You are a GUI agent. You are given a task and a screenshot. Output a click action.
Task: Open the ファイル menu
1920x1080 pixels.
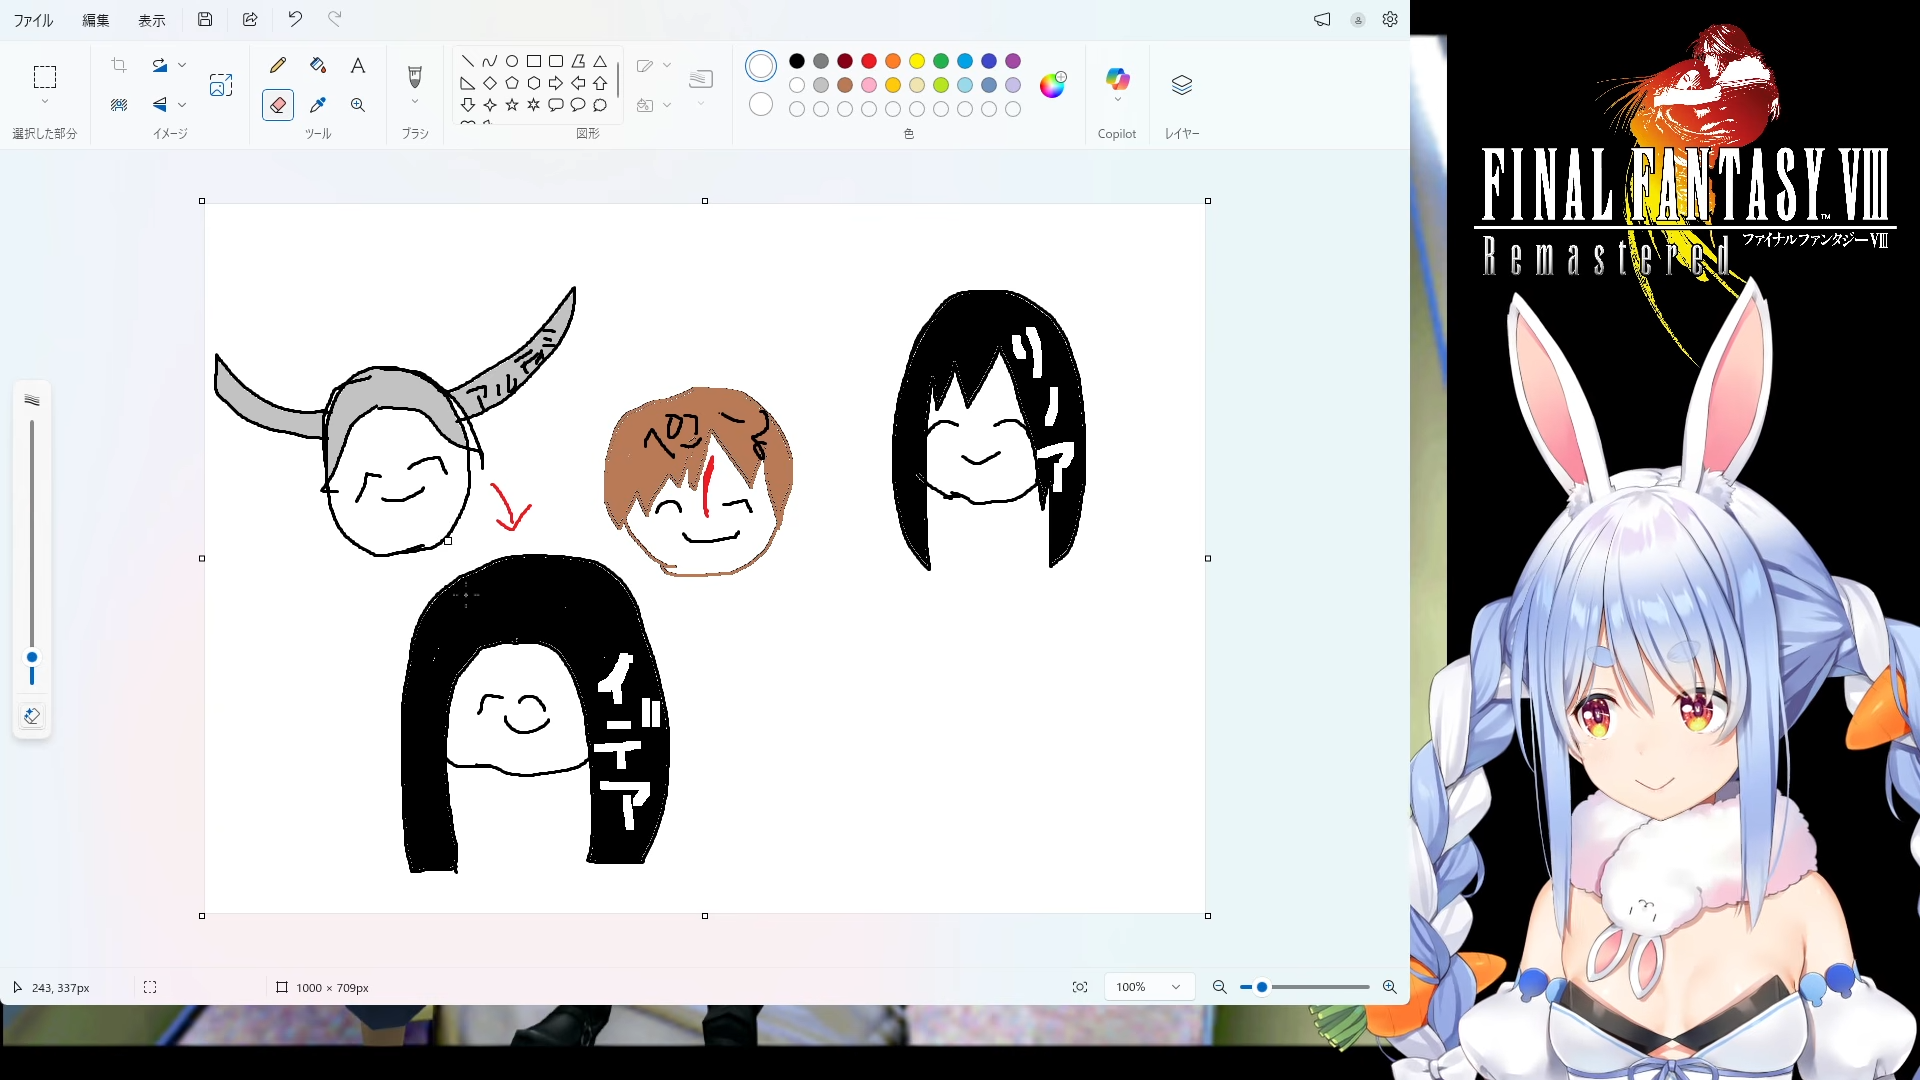point(33,20)
